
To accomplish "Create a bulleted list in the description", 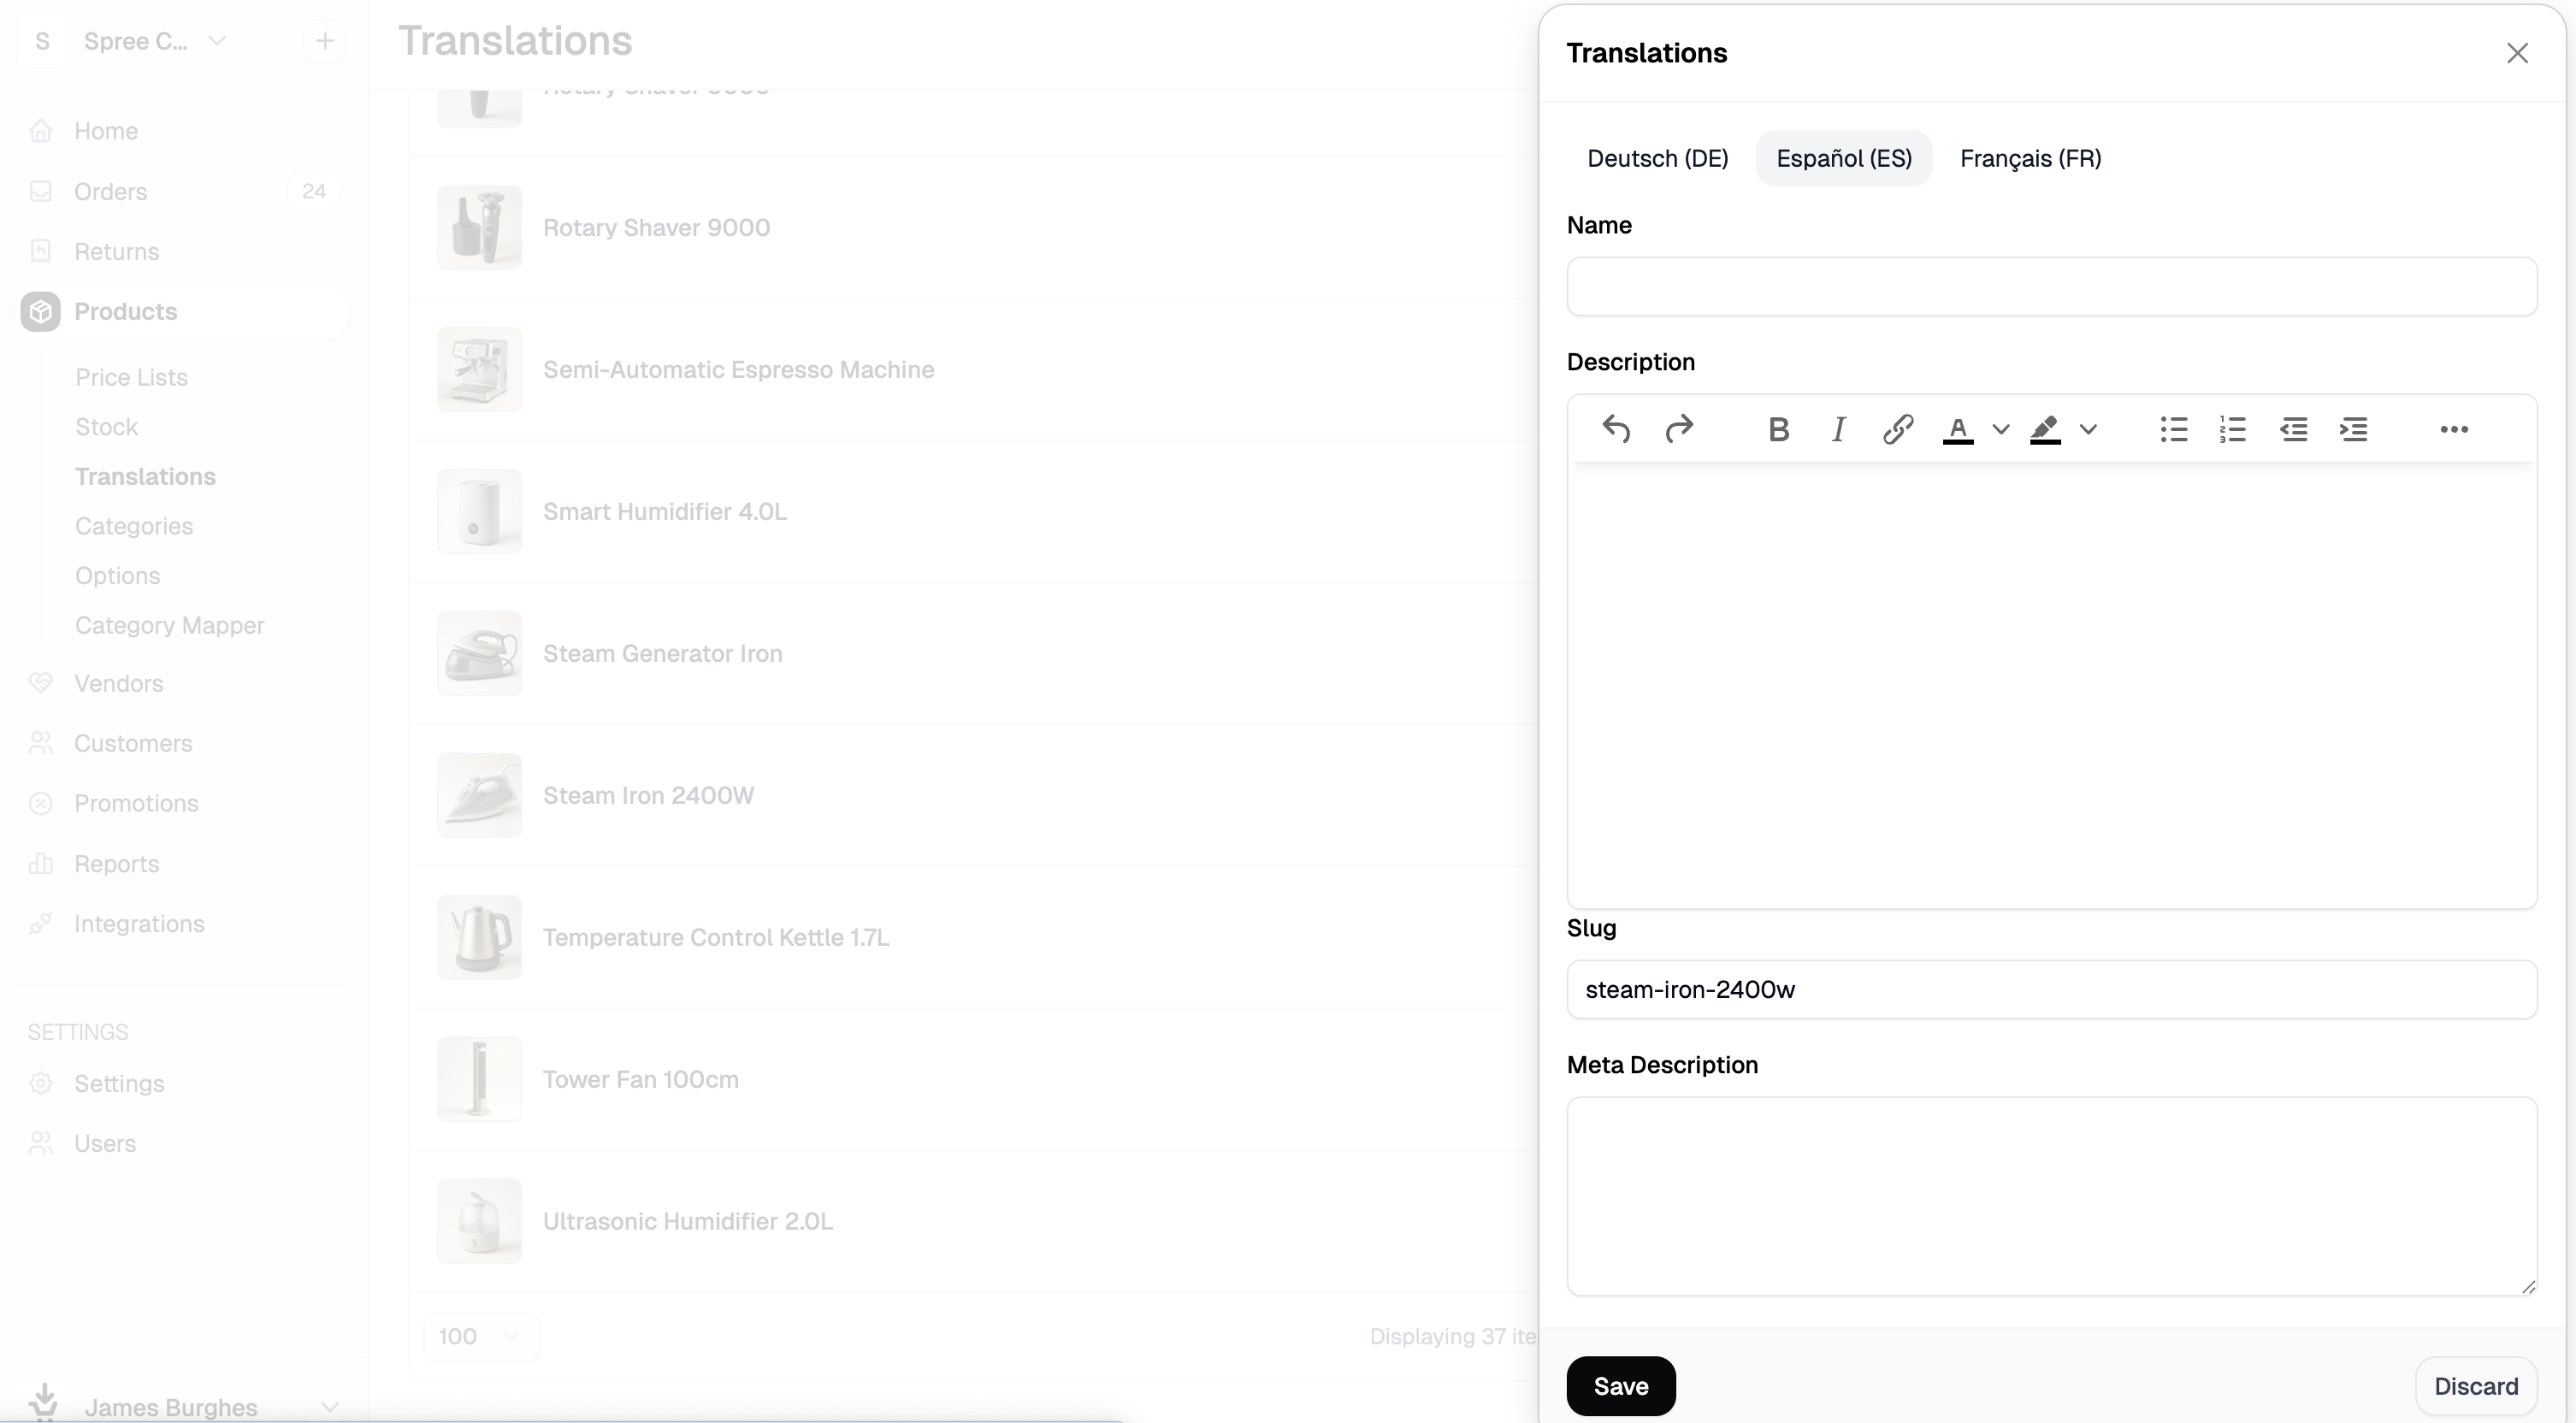I will [2174, 429].
